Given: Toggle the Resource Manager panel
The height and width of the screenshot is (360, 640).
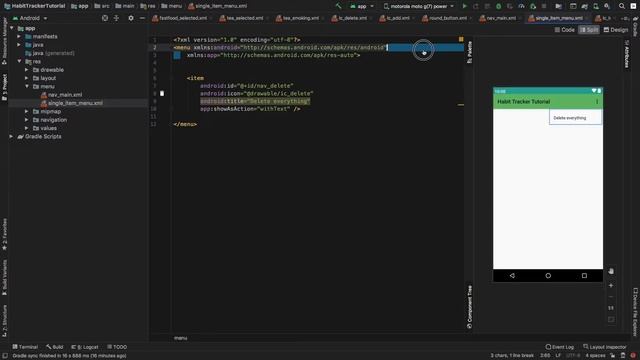Looking at the screenshot, I should click(x=4, y=42).
